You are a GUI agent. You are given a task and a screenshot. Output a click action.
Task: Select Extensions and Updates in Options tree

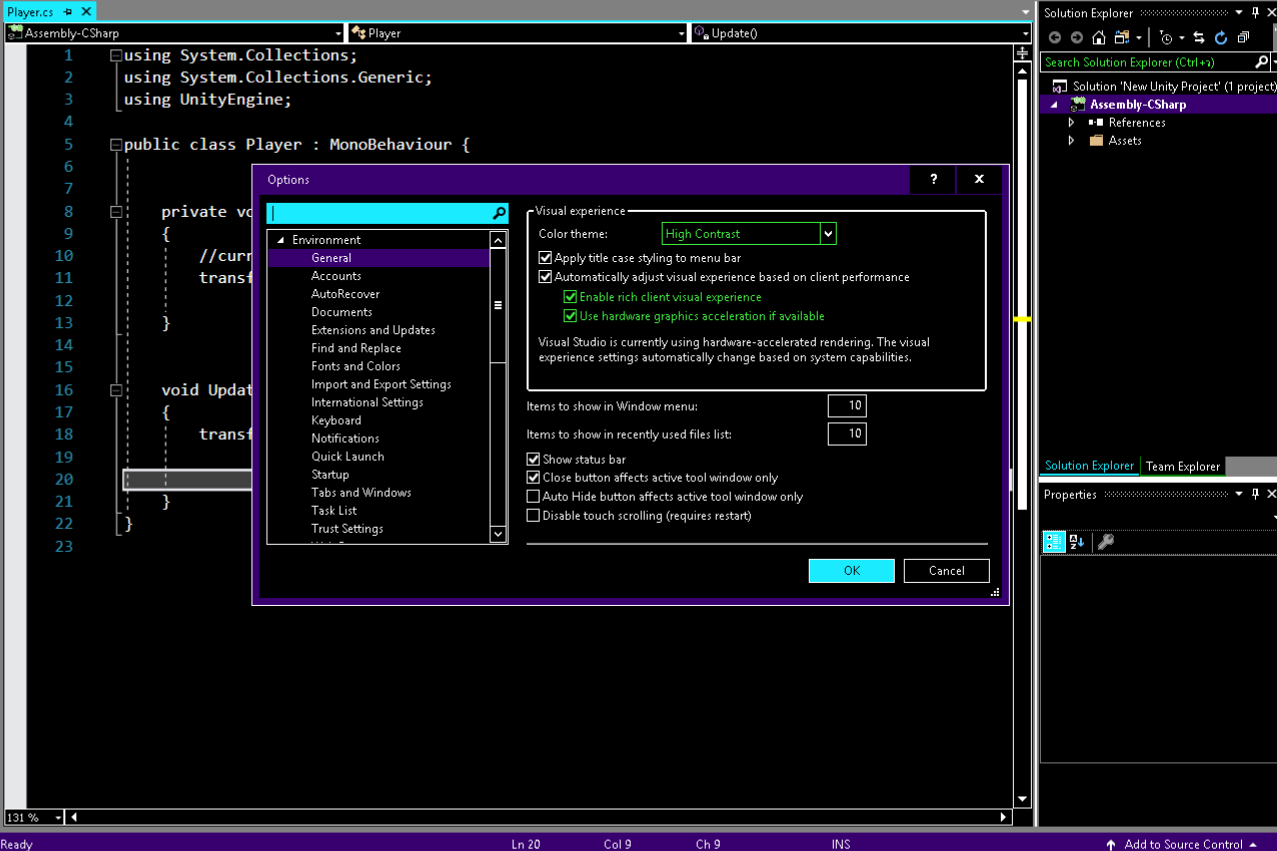(373, 330)
